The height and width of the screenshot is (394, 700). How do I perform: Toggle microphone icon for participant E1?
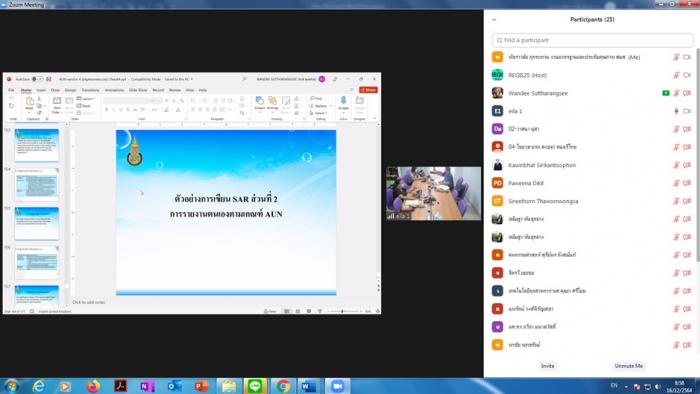click(676, 111)
